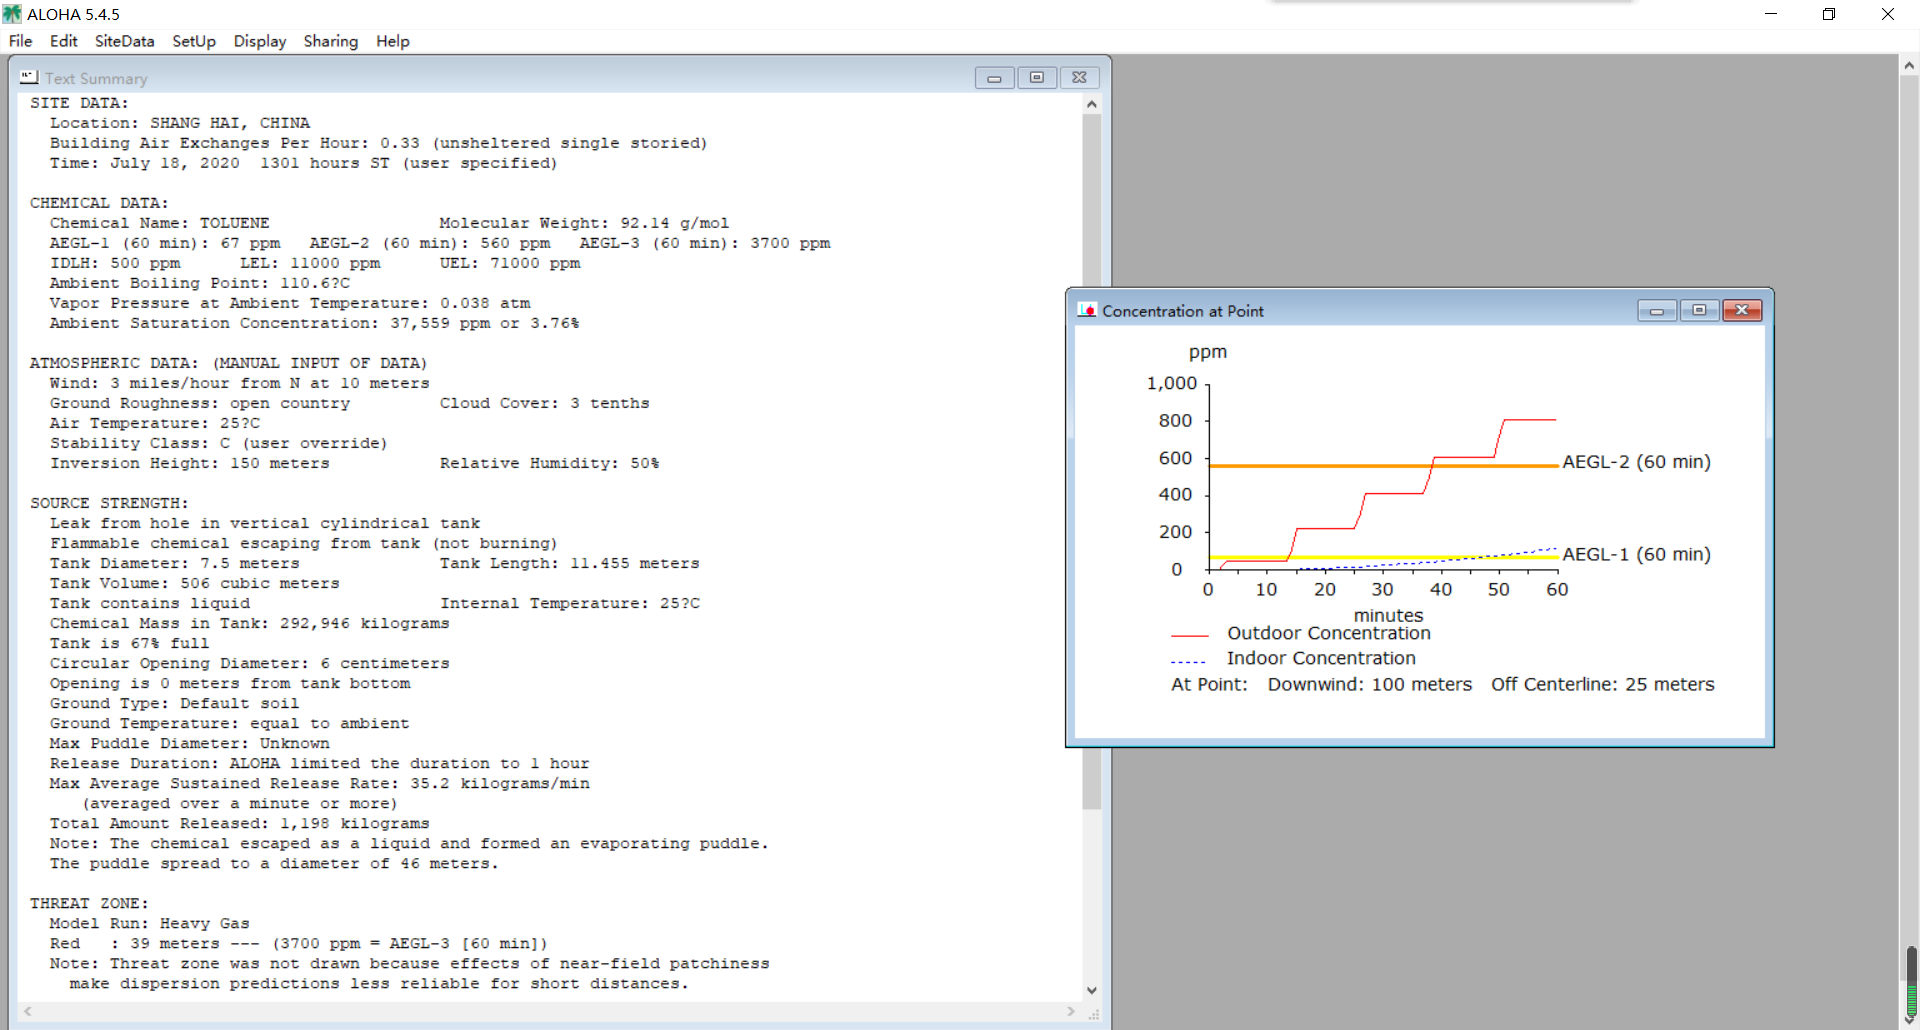This screenshot has width=1920, height=1030.
Task: Click the Molecular Weight: 92.14 g/mol text
Action: pyautogui.click(x=584, y=223)
